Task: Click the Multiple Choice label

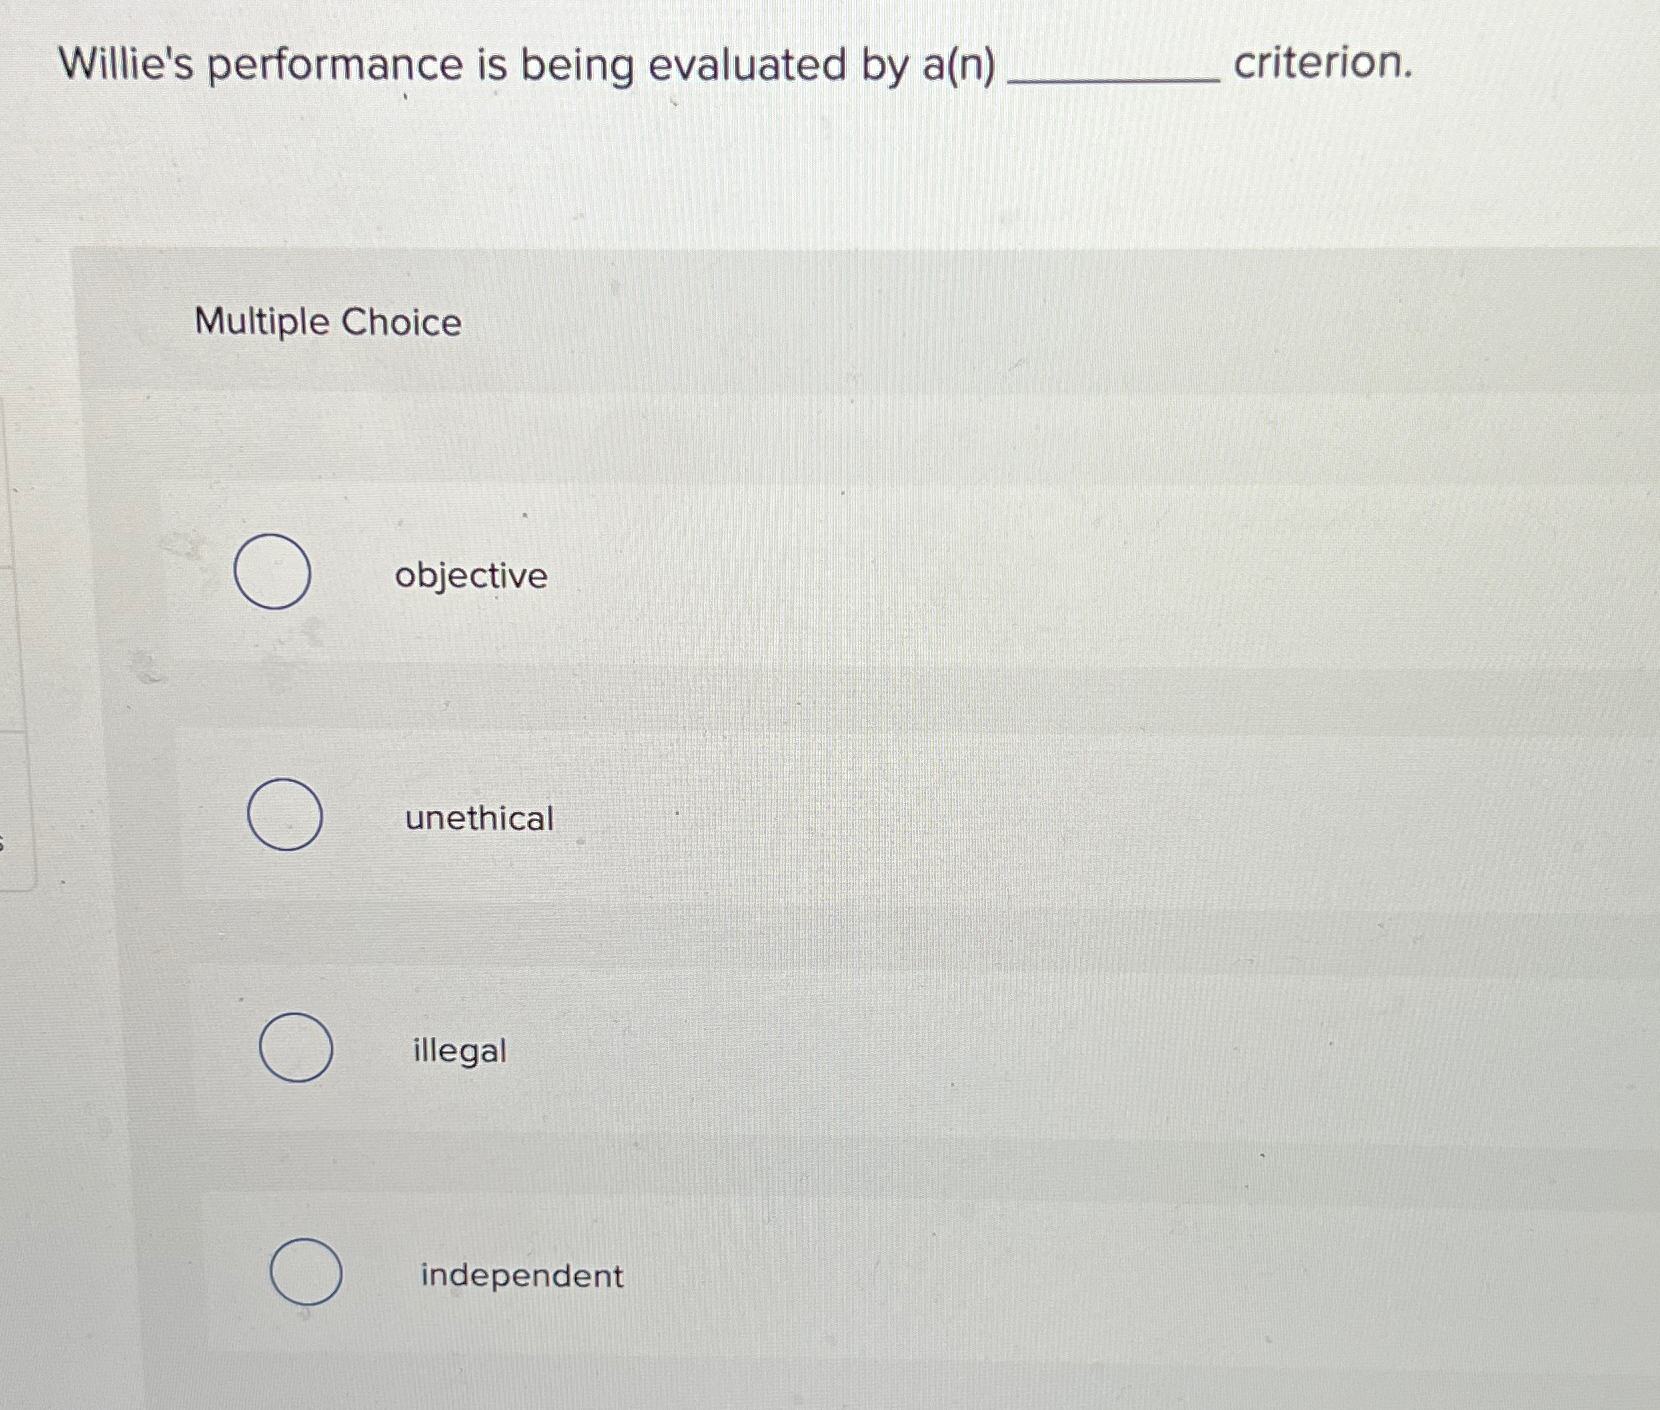Action: click(x=328, y=322)
